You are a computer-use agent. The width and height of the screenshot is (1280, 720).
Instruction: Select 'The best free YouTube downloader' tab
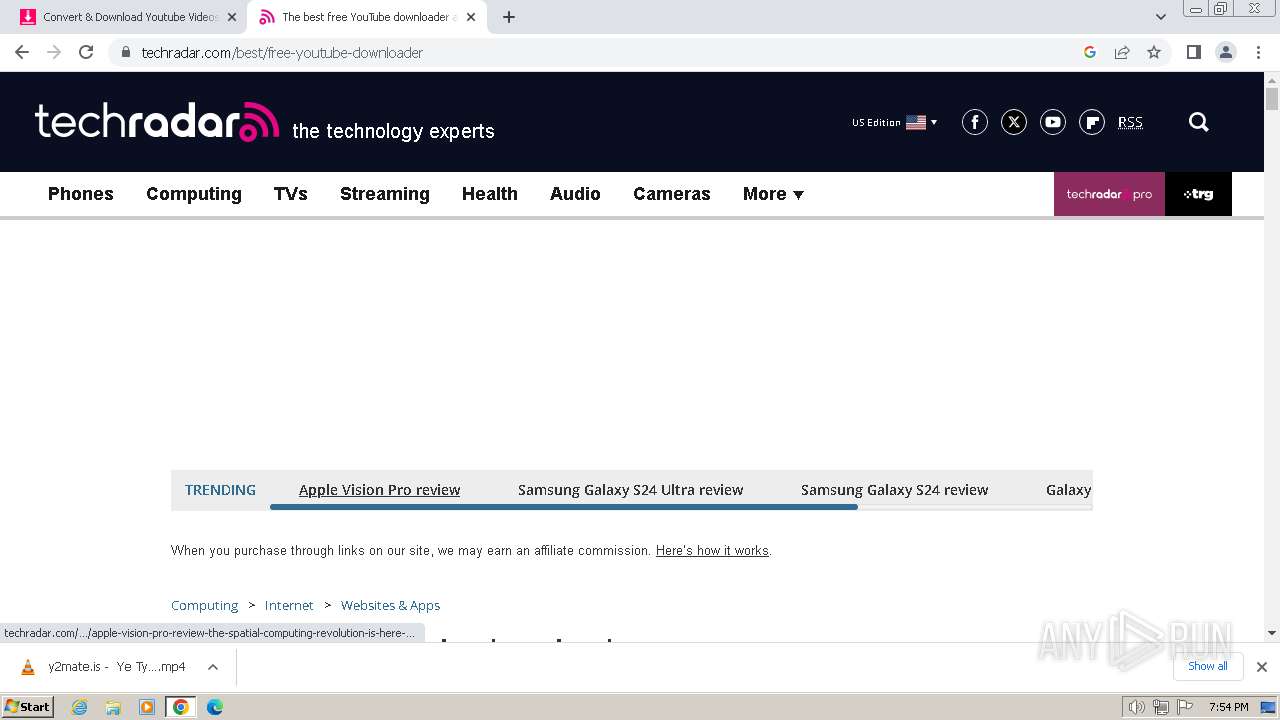pos(366,17)
